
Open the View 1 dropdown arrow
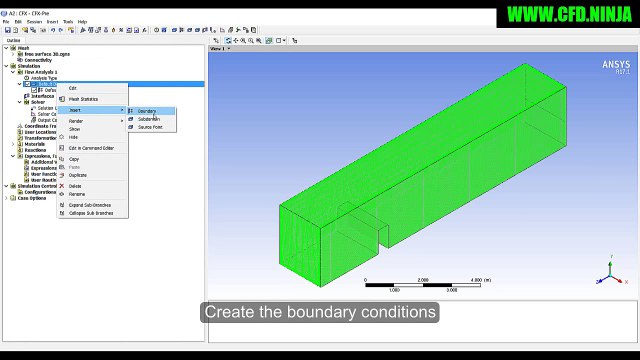point(229,49)
